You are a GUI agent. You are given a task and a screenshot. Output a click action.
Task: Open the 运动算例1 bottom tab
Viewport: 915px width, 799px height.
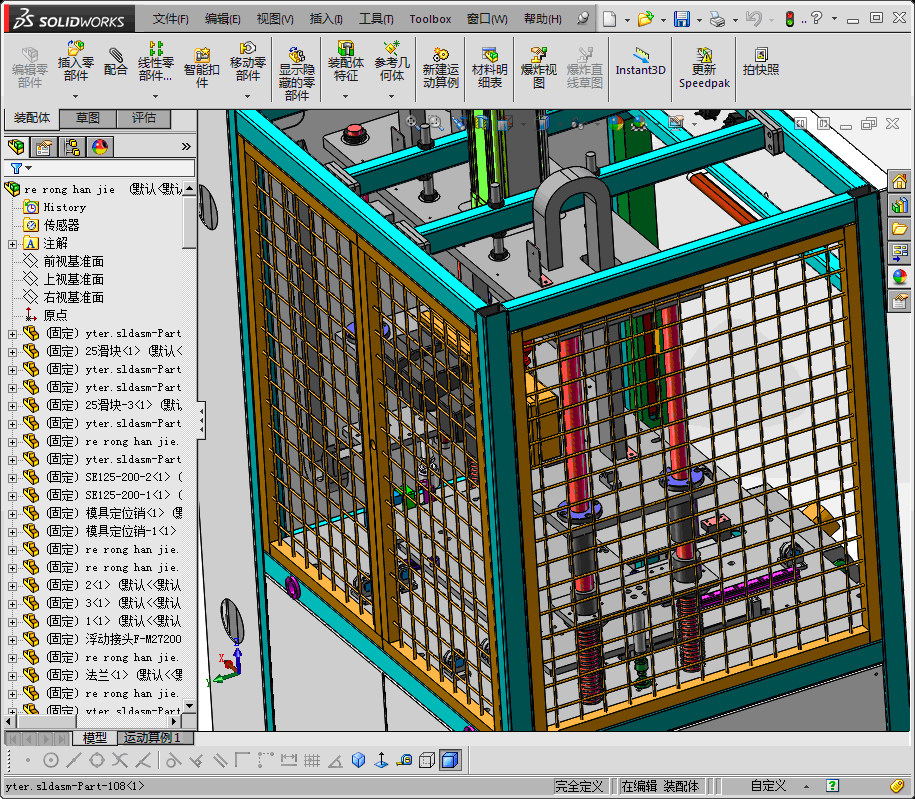[x=152, y=738]
